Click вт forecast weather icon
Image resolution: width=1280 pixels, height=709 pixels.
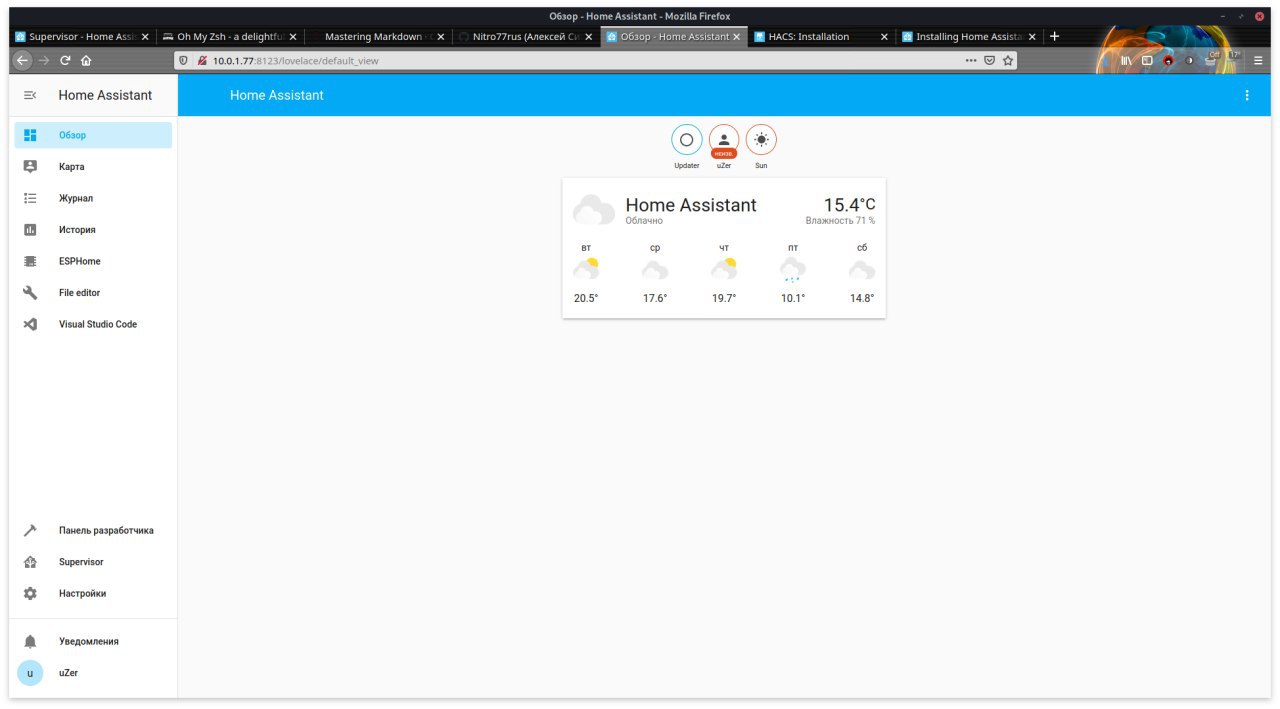[x=586, y=269]
